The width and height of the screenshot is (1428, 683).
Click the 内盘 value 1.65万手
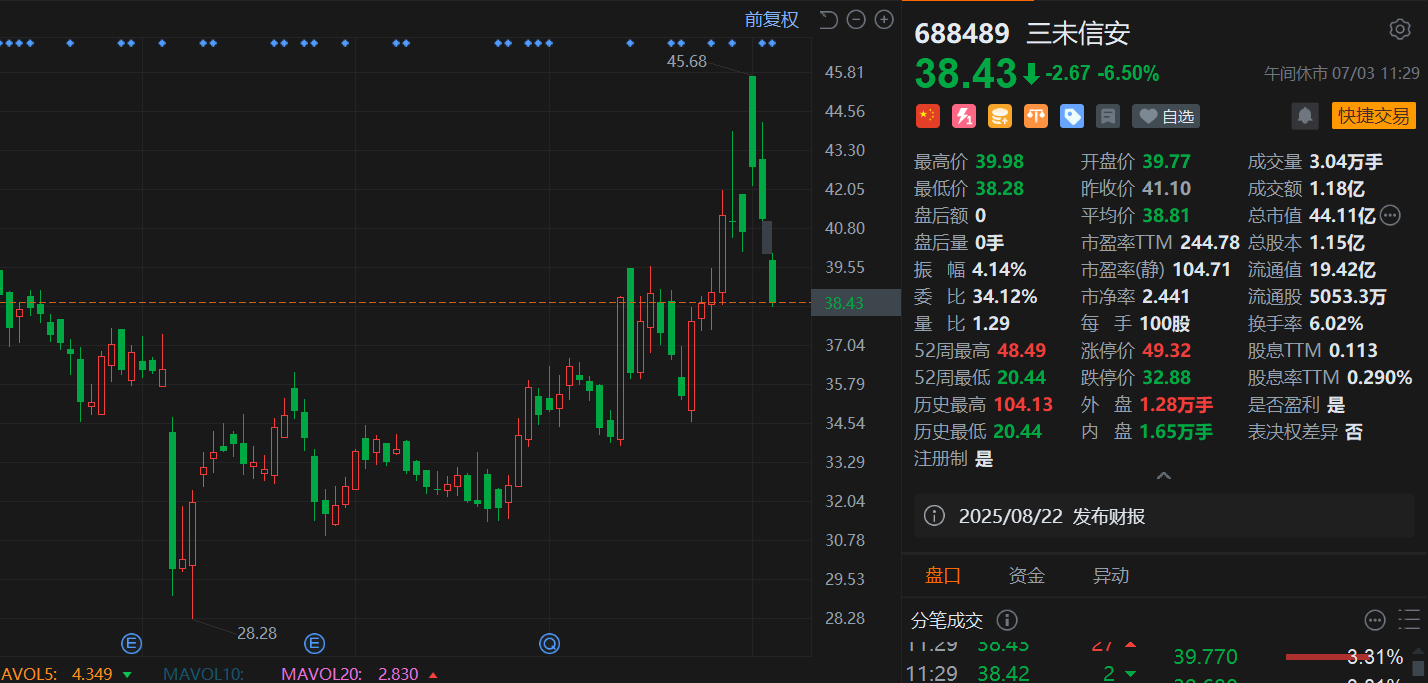(x=1176, y=432)
